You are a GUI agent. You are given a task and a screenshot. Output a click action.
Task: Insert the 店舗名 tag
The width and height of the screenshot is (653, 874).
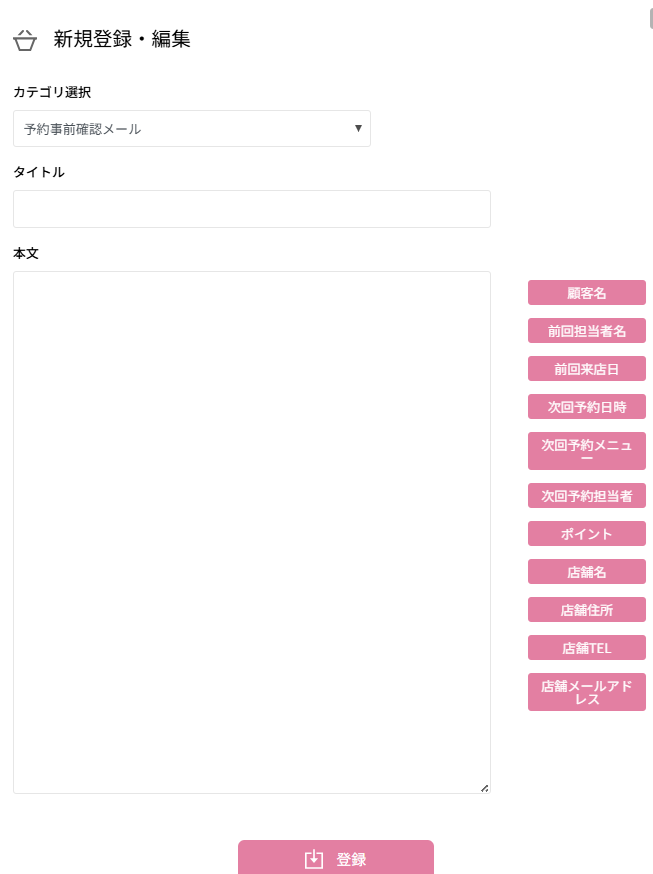click(586, 572)
